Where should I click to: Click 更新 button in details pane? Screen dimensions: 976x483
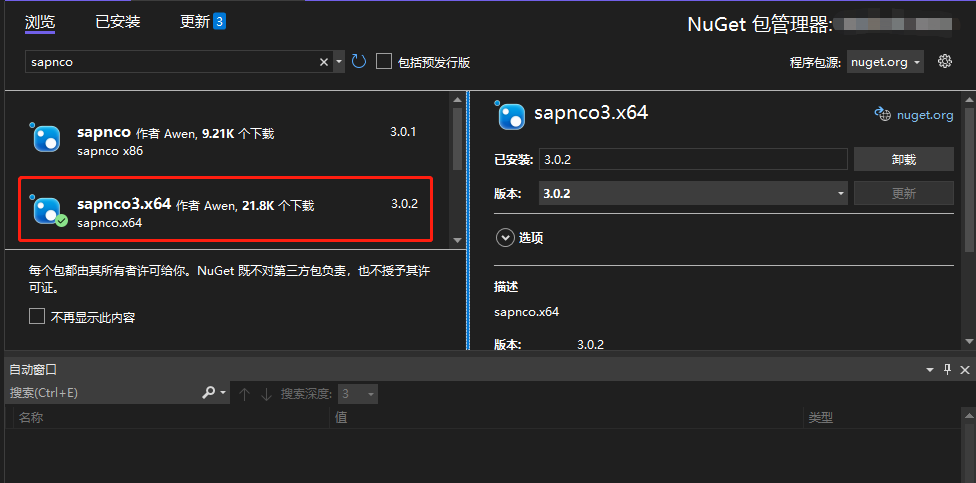[903, 193]
